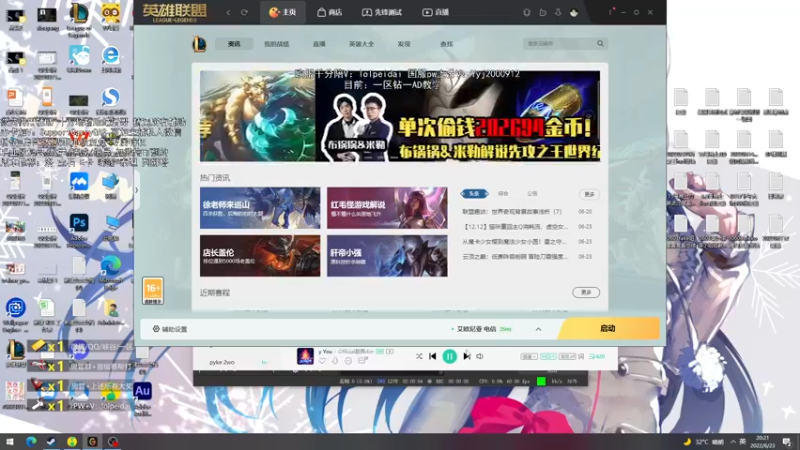Image resolution: width=800 pixels, height=450 pixels.
Task: Download the current song in music player
Action: 335,361
